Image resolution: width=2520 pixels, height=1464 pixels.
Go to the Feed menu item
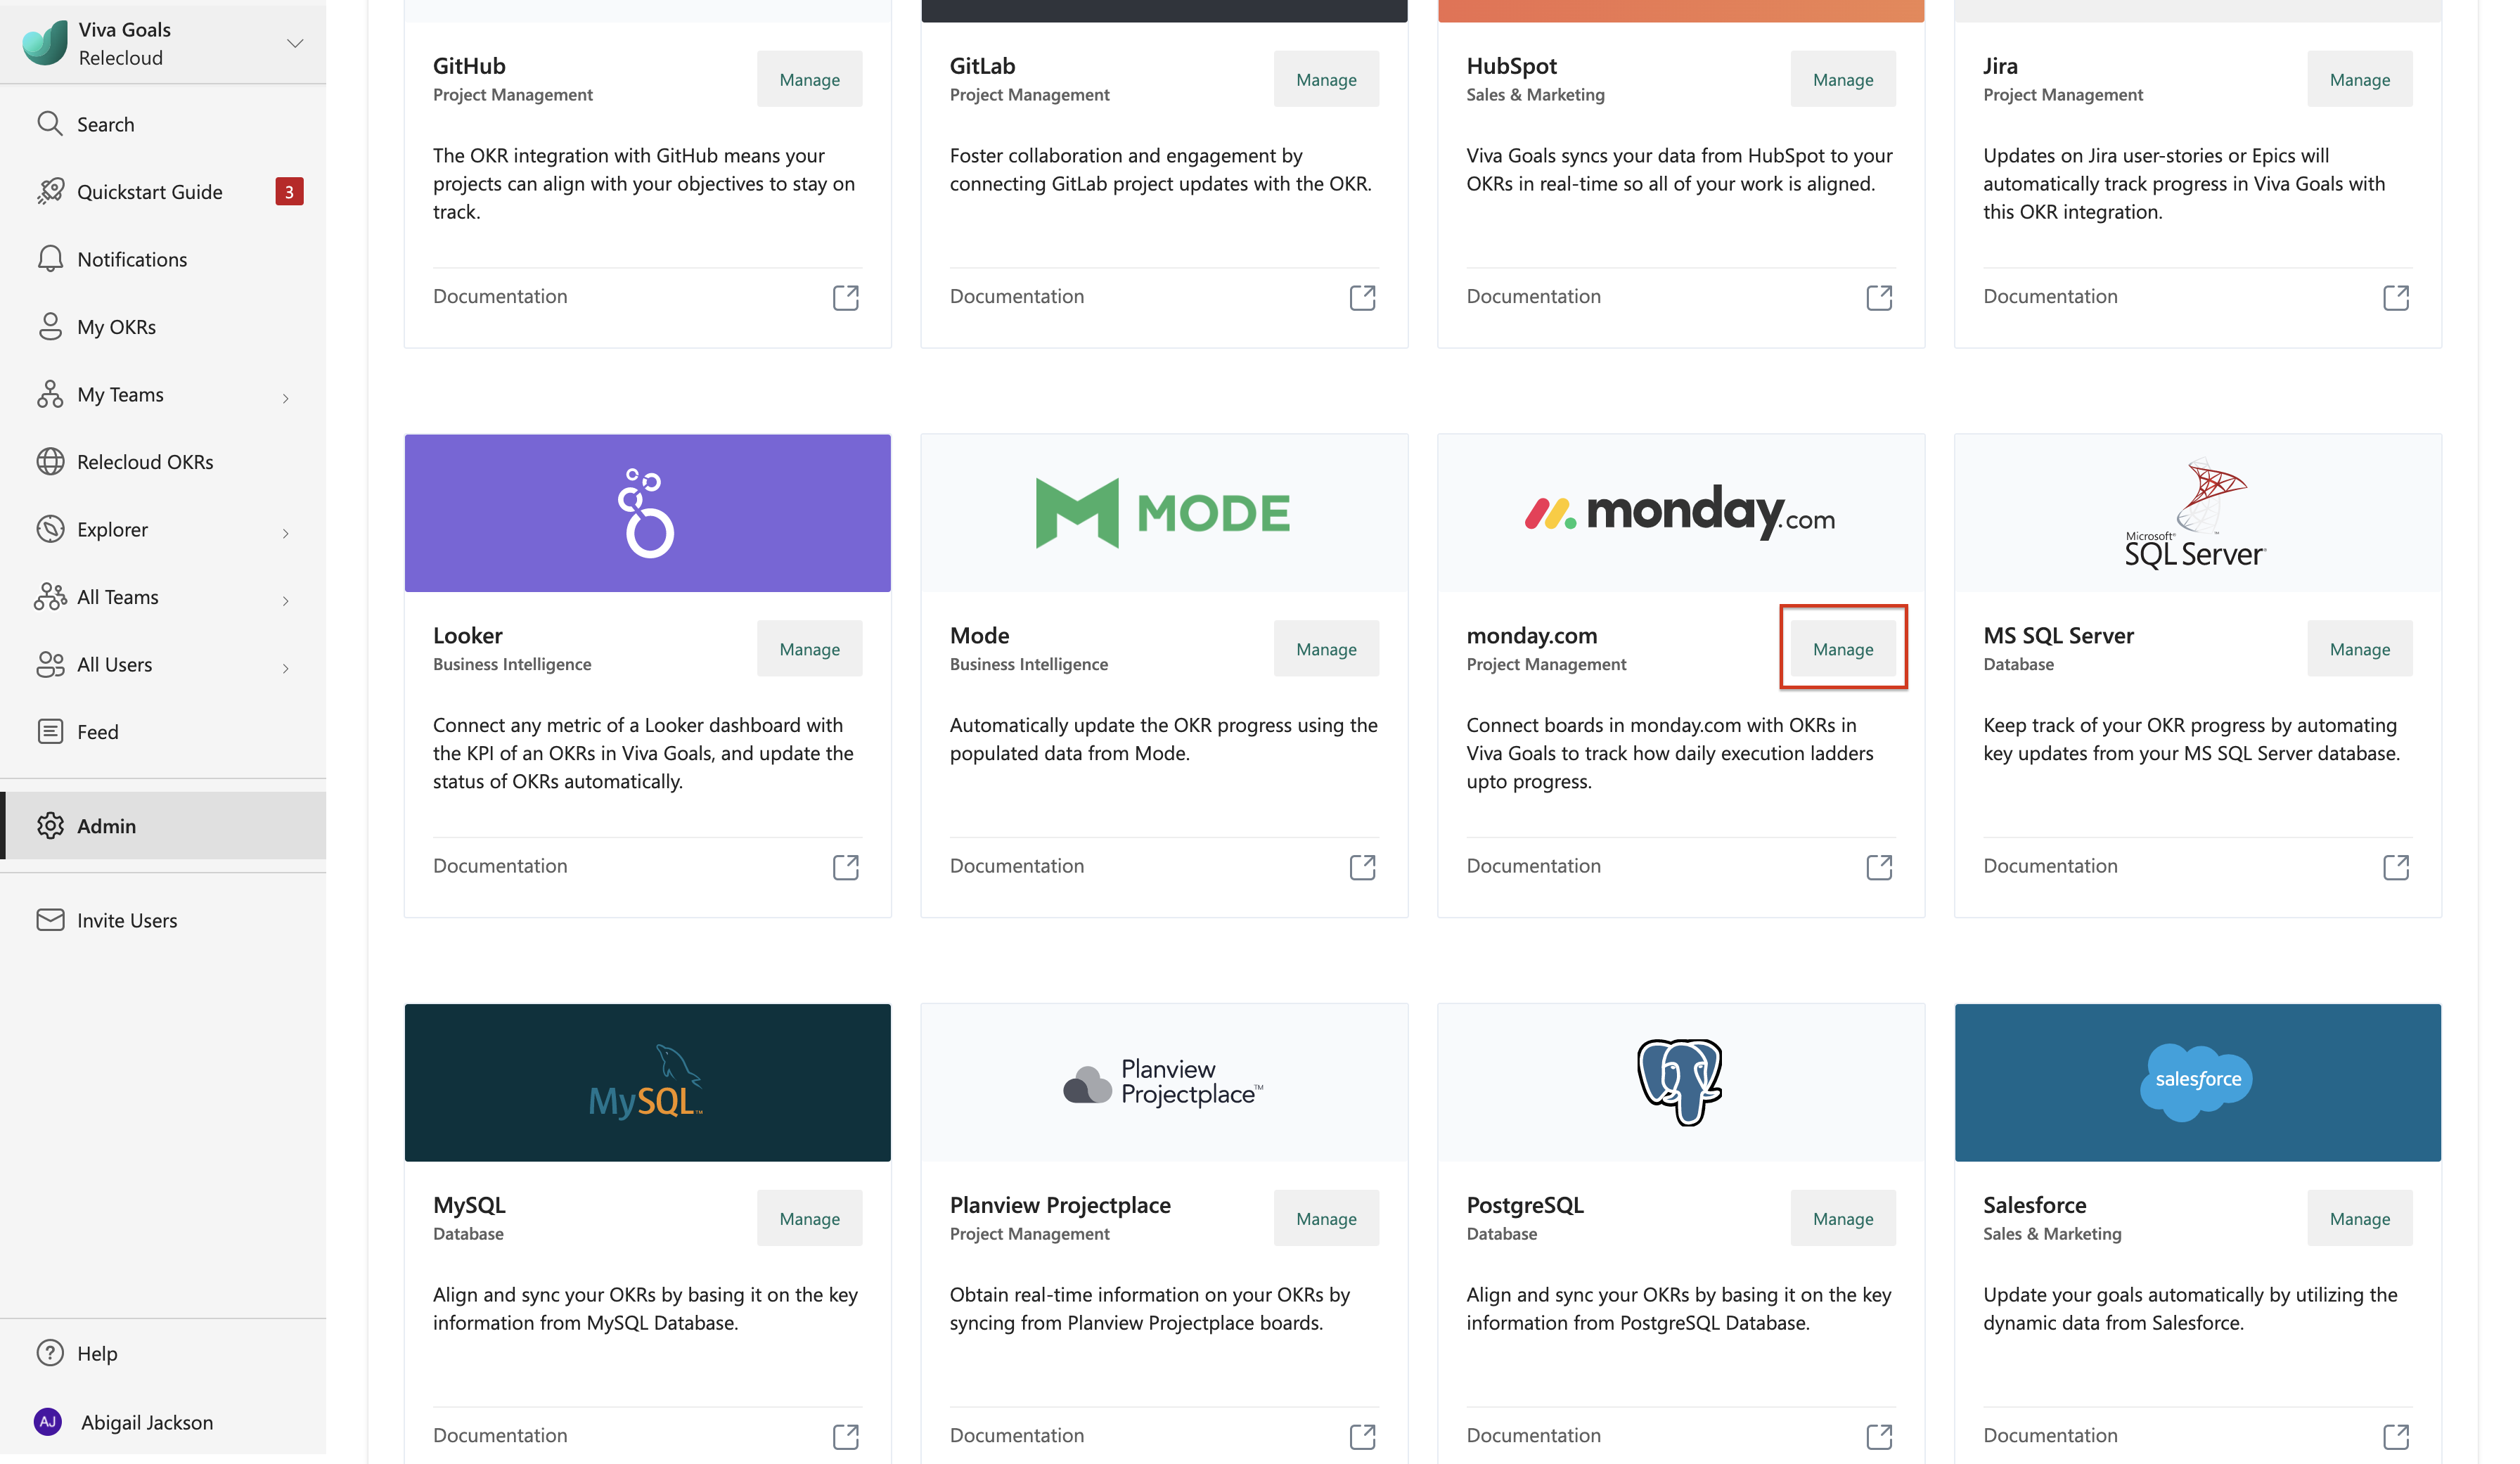(x=97, y=732)
